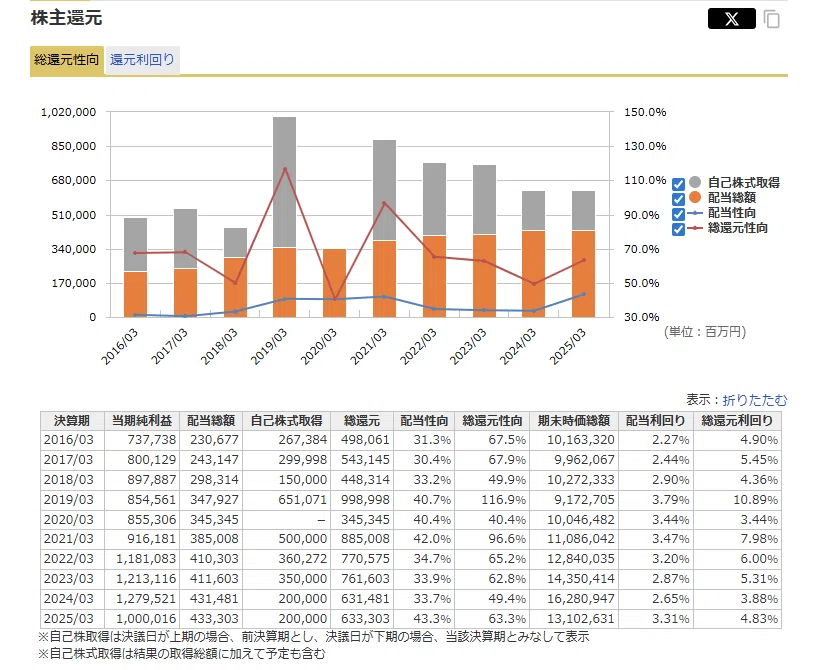Click the 自己株式取得 table column header

click(286, 421)
